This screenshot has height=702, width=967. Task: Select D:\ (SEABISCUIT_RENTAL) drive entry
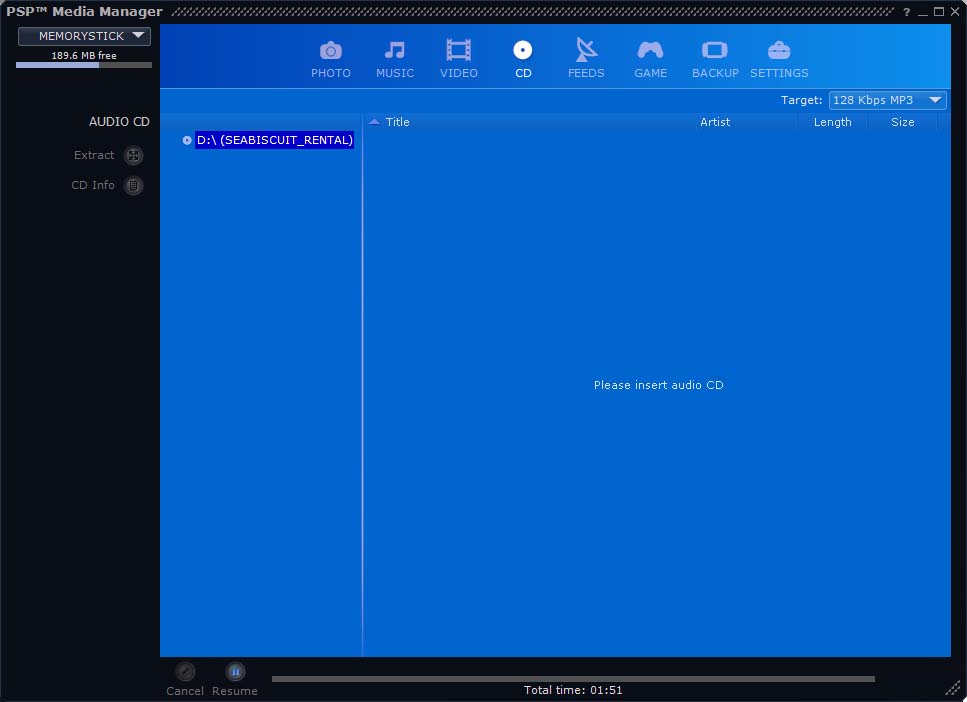click(274, 140)
